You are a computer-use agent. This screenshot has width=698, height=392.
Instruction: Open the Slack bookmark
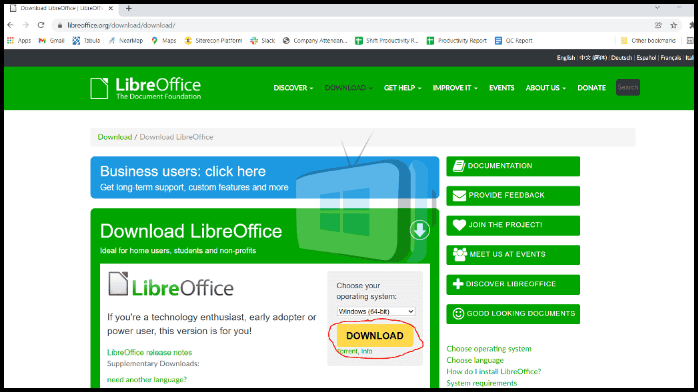click(x=263, y=40)
